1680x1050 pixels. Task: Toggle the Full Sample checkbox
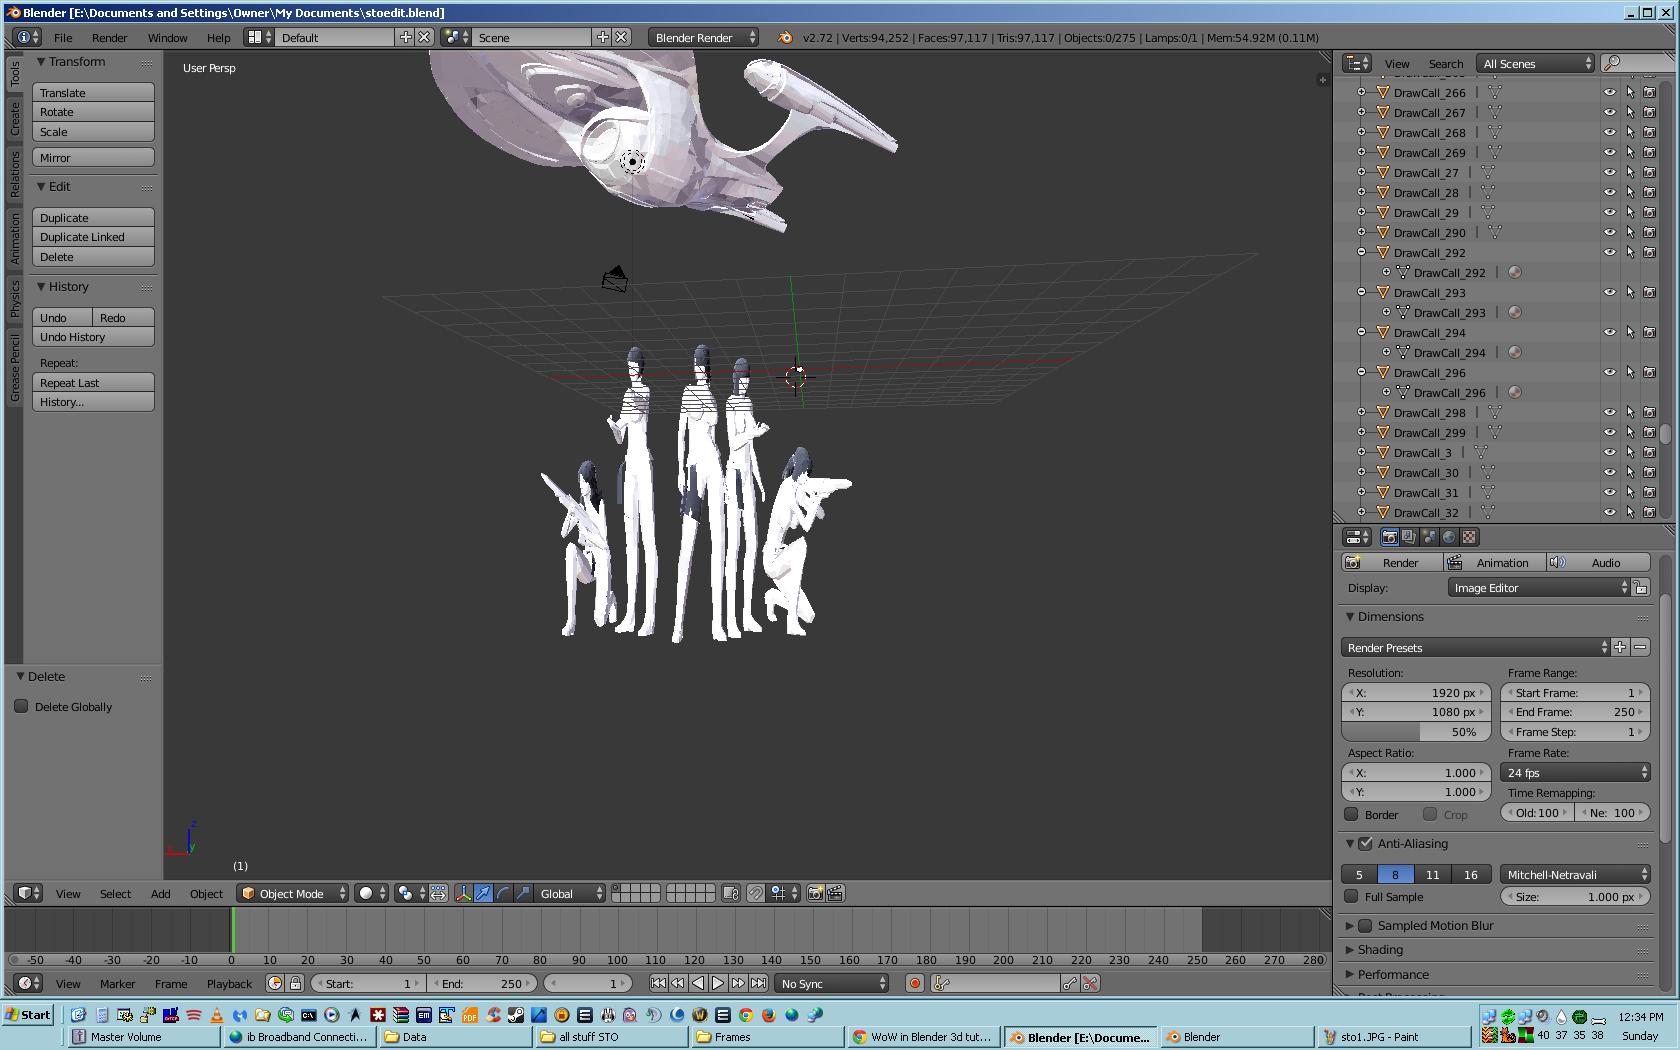click(1352, 897)
